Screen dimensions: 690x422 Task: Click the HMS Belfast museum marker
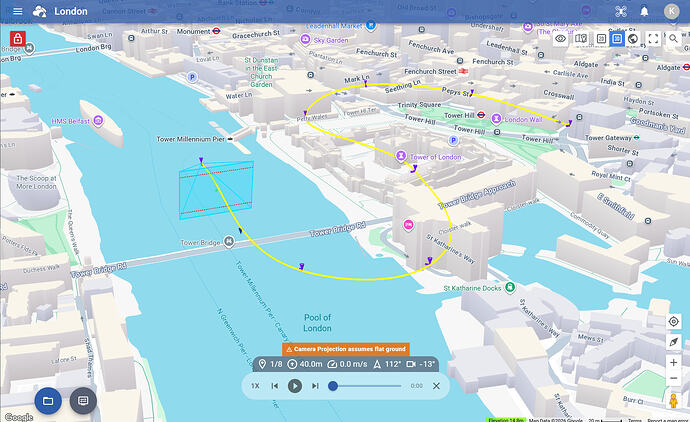(99, 121)
